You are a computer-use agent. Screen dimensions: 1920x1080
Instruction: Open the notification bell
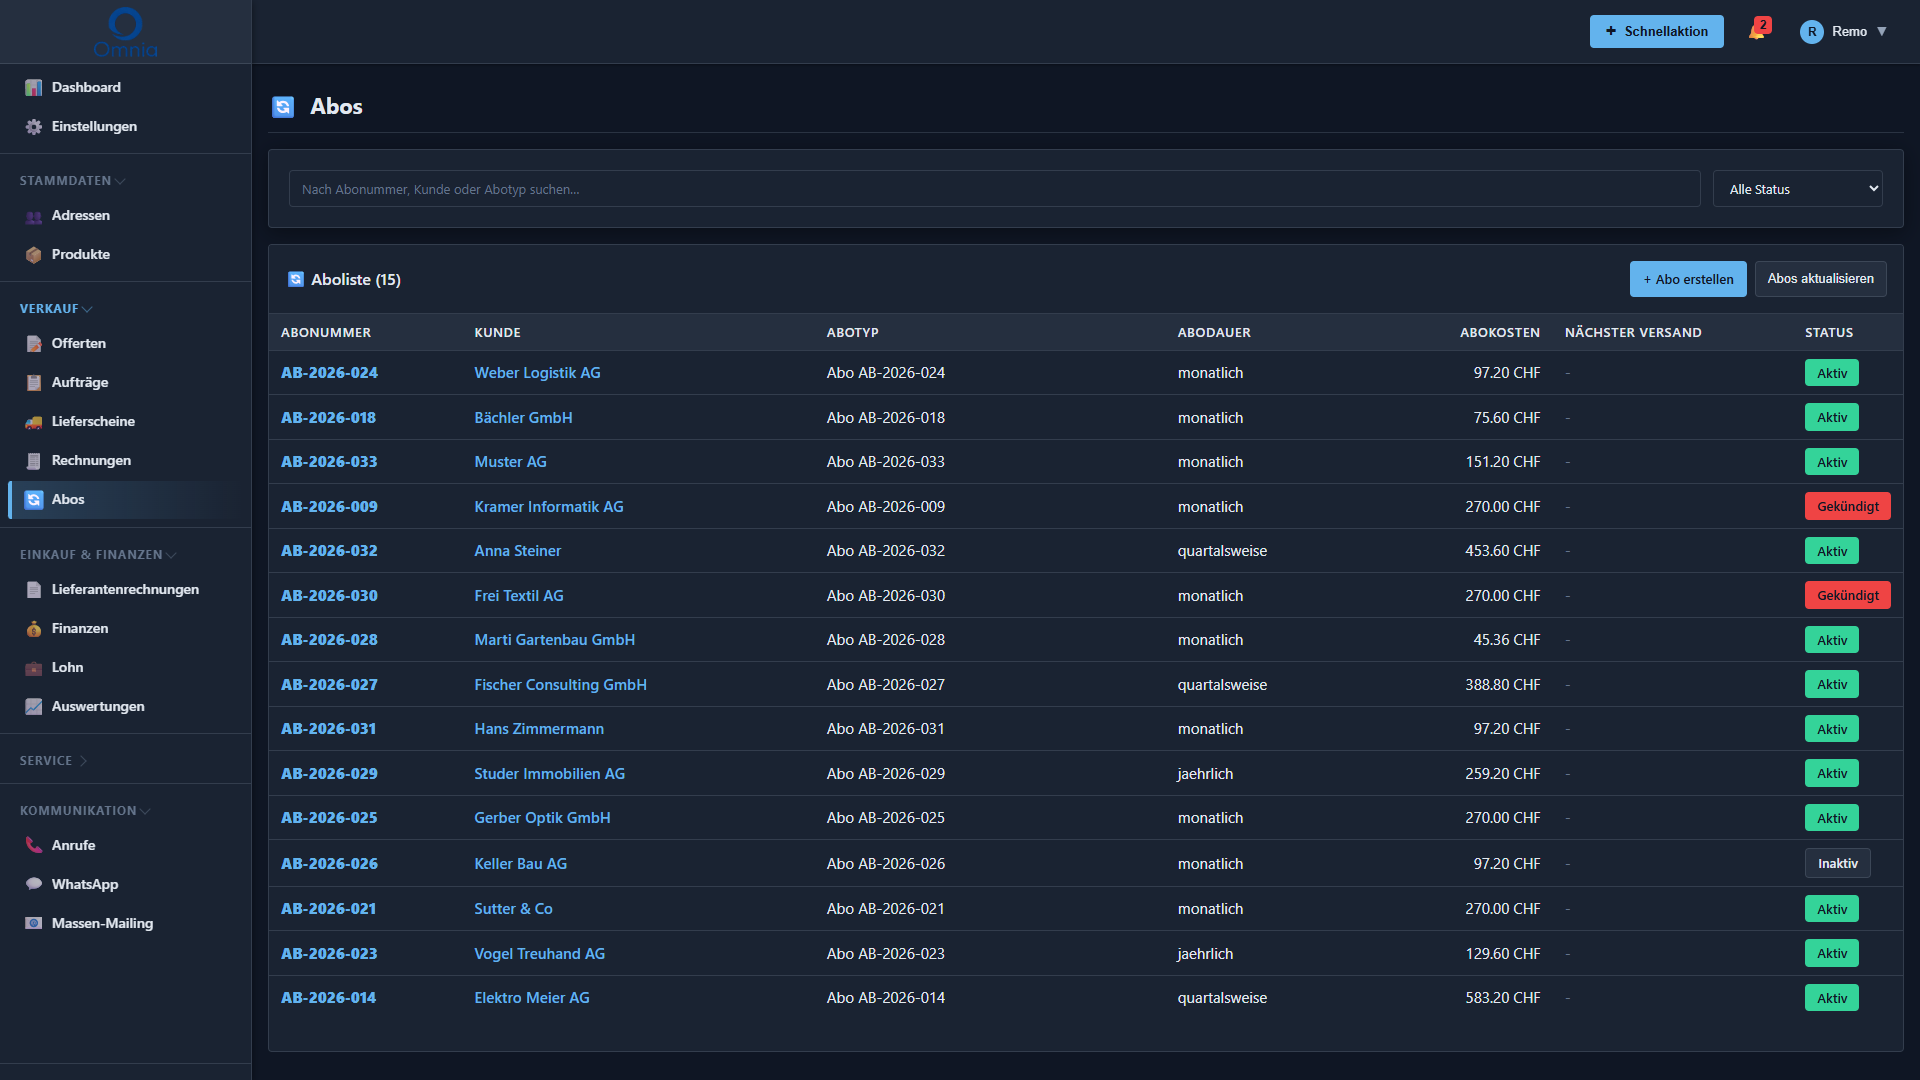coord(1757,31)
